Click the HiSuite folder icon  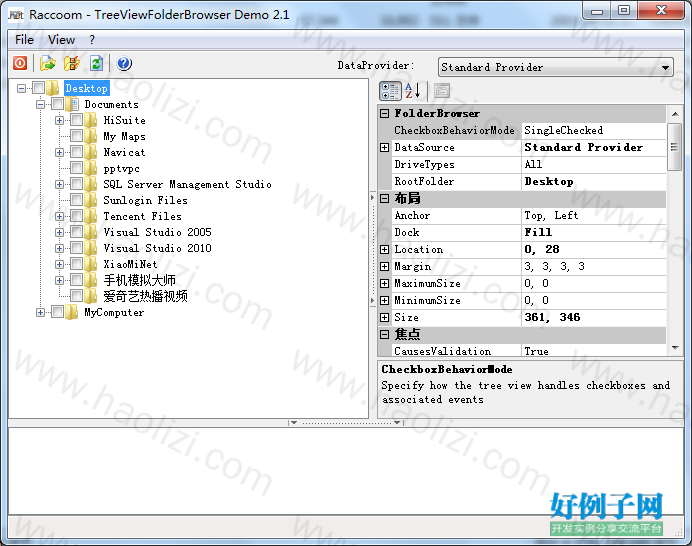pos(90,120)
